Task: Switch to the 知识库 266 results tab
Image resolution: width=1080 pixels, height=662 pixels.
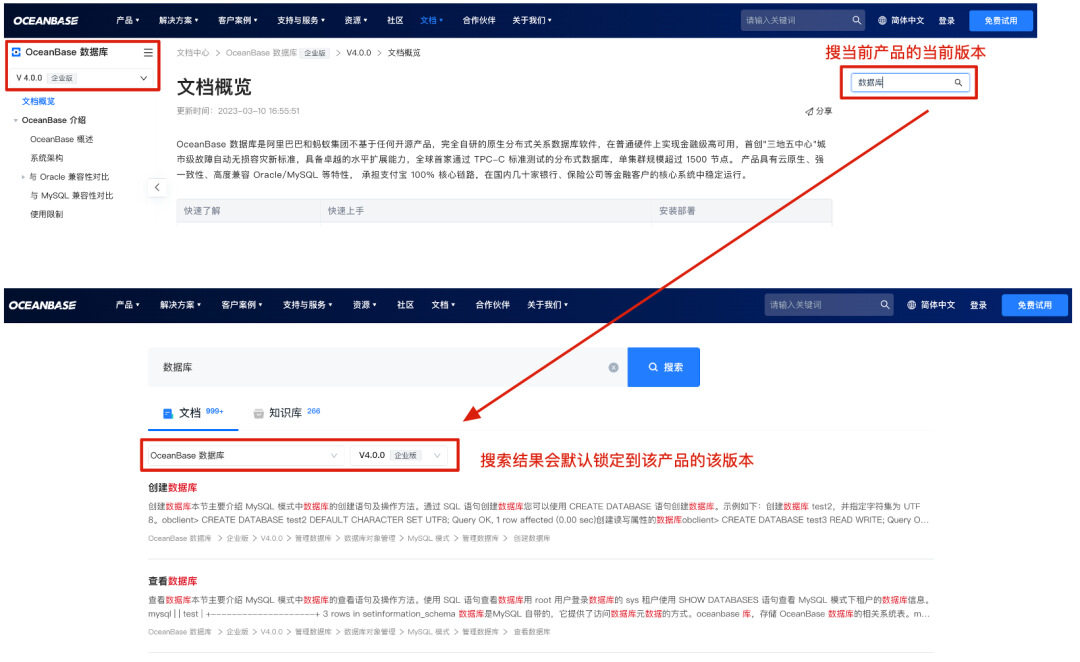Action: tap(287, 413)
